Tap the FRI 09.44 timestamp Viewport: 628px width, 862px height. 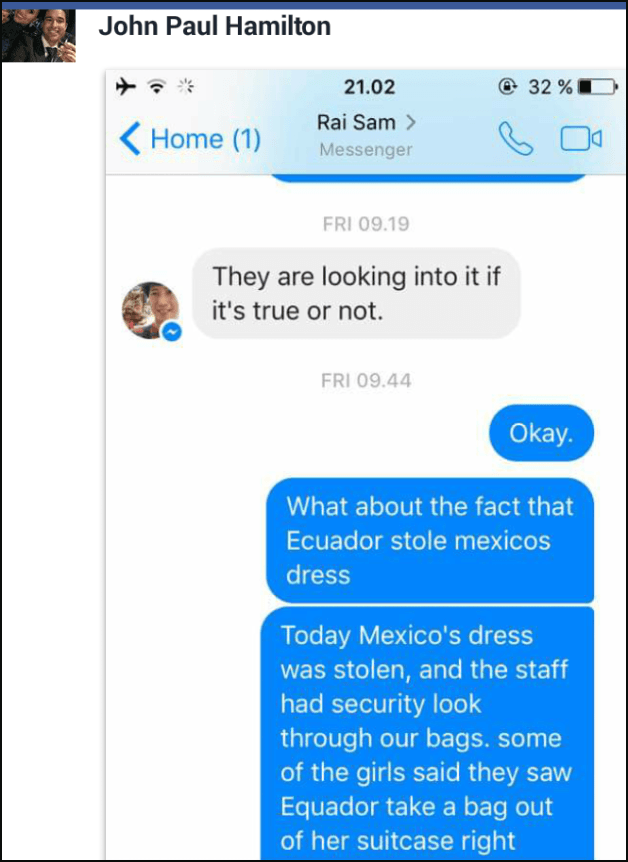click(366, 381)
